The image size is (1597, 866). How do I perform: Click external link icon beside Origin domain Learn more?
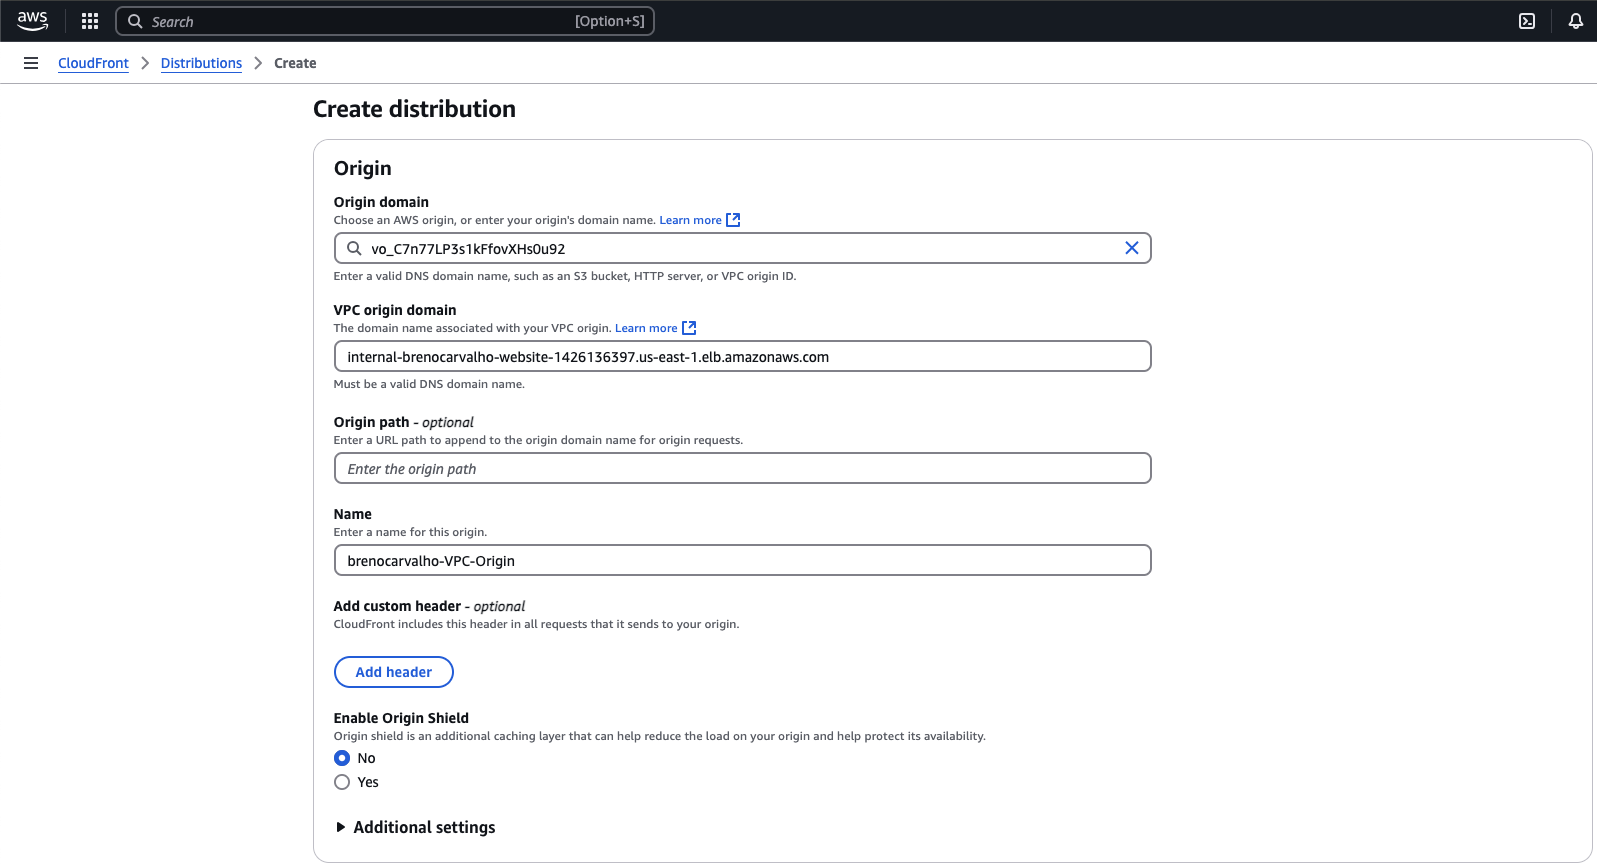pos(733,220)
